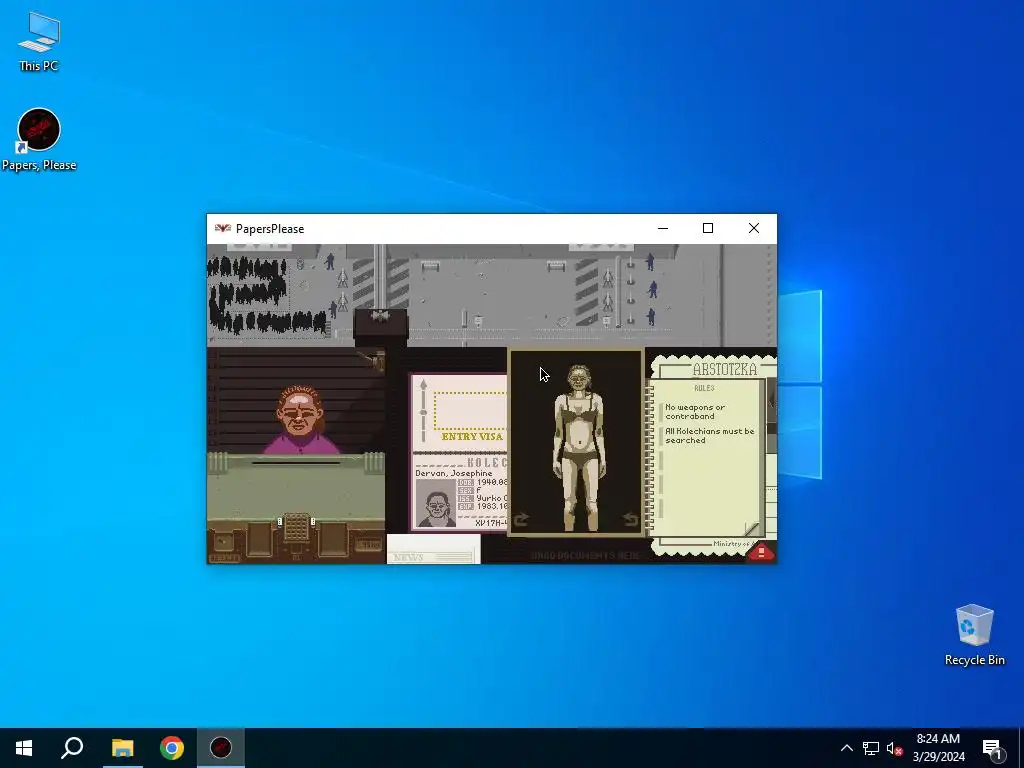The height and width of the screenshot is (768, 1024).
Task: Click the intercom speaker grille on the counter
Action: (296, 526)
